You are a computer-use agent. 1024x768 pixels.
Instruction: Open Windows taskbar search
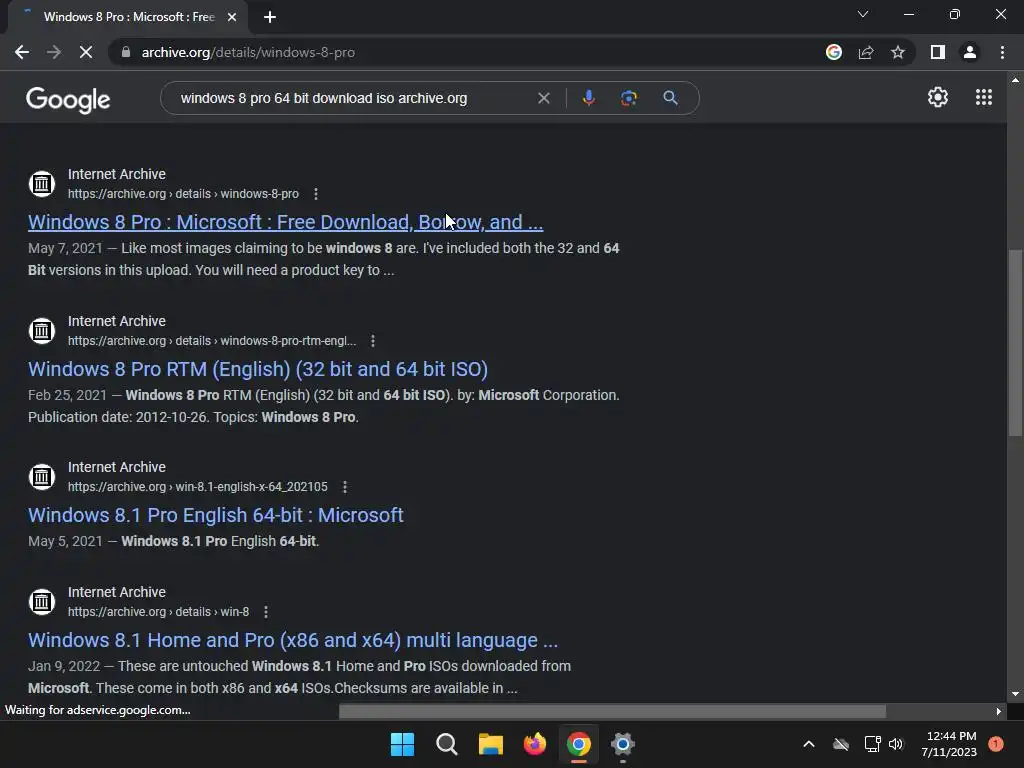[x=447, y=744]
